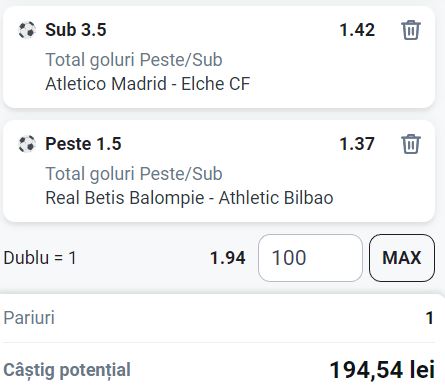This screenshot has height=390, width=445.
Task: Select the Peste 1.5 selection title
Action: [x=83, y=144]
